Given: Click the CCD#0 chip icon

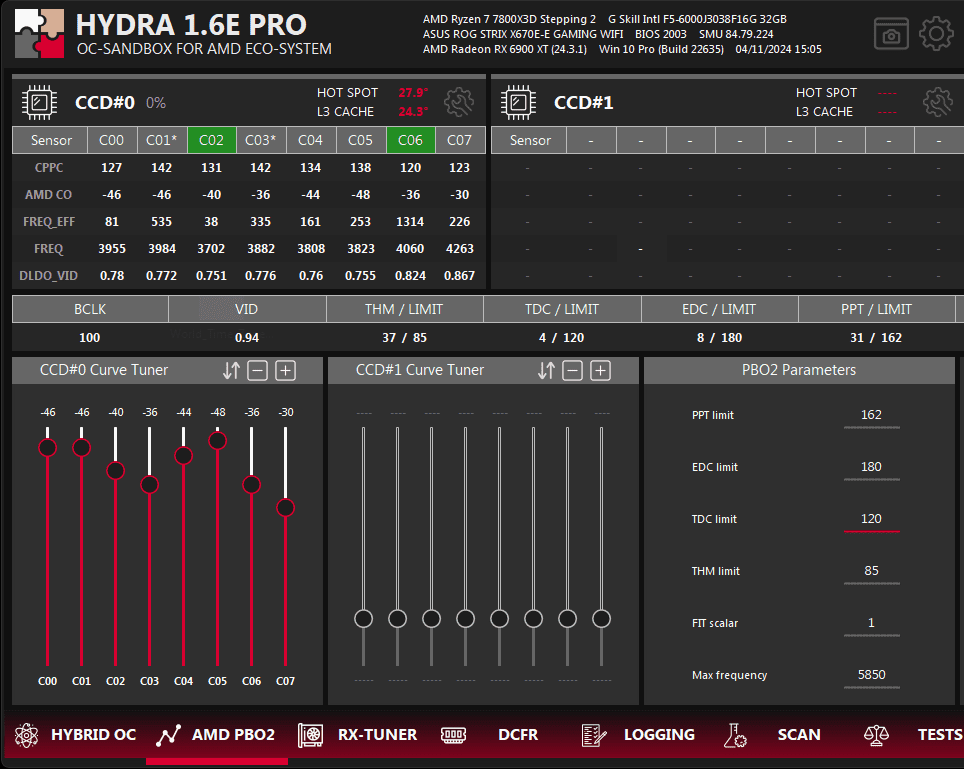Looking at the screenshot, I should tap(39, 102).
